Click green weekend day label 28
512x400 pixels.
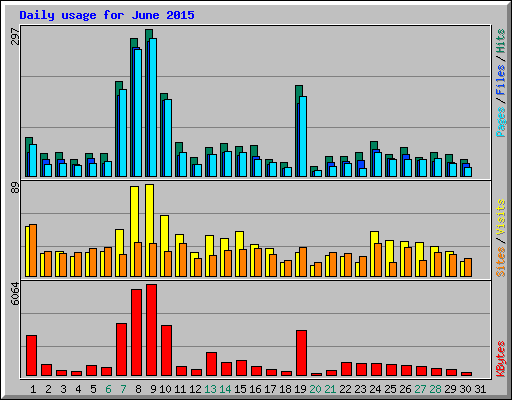pyautogui.click(x=435, y=389)
